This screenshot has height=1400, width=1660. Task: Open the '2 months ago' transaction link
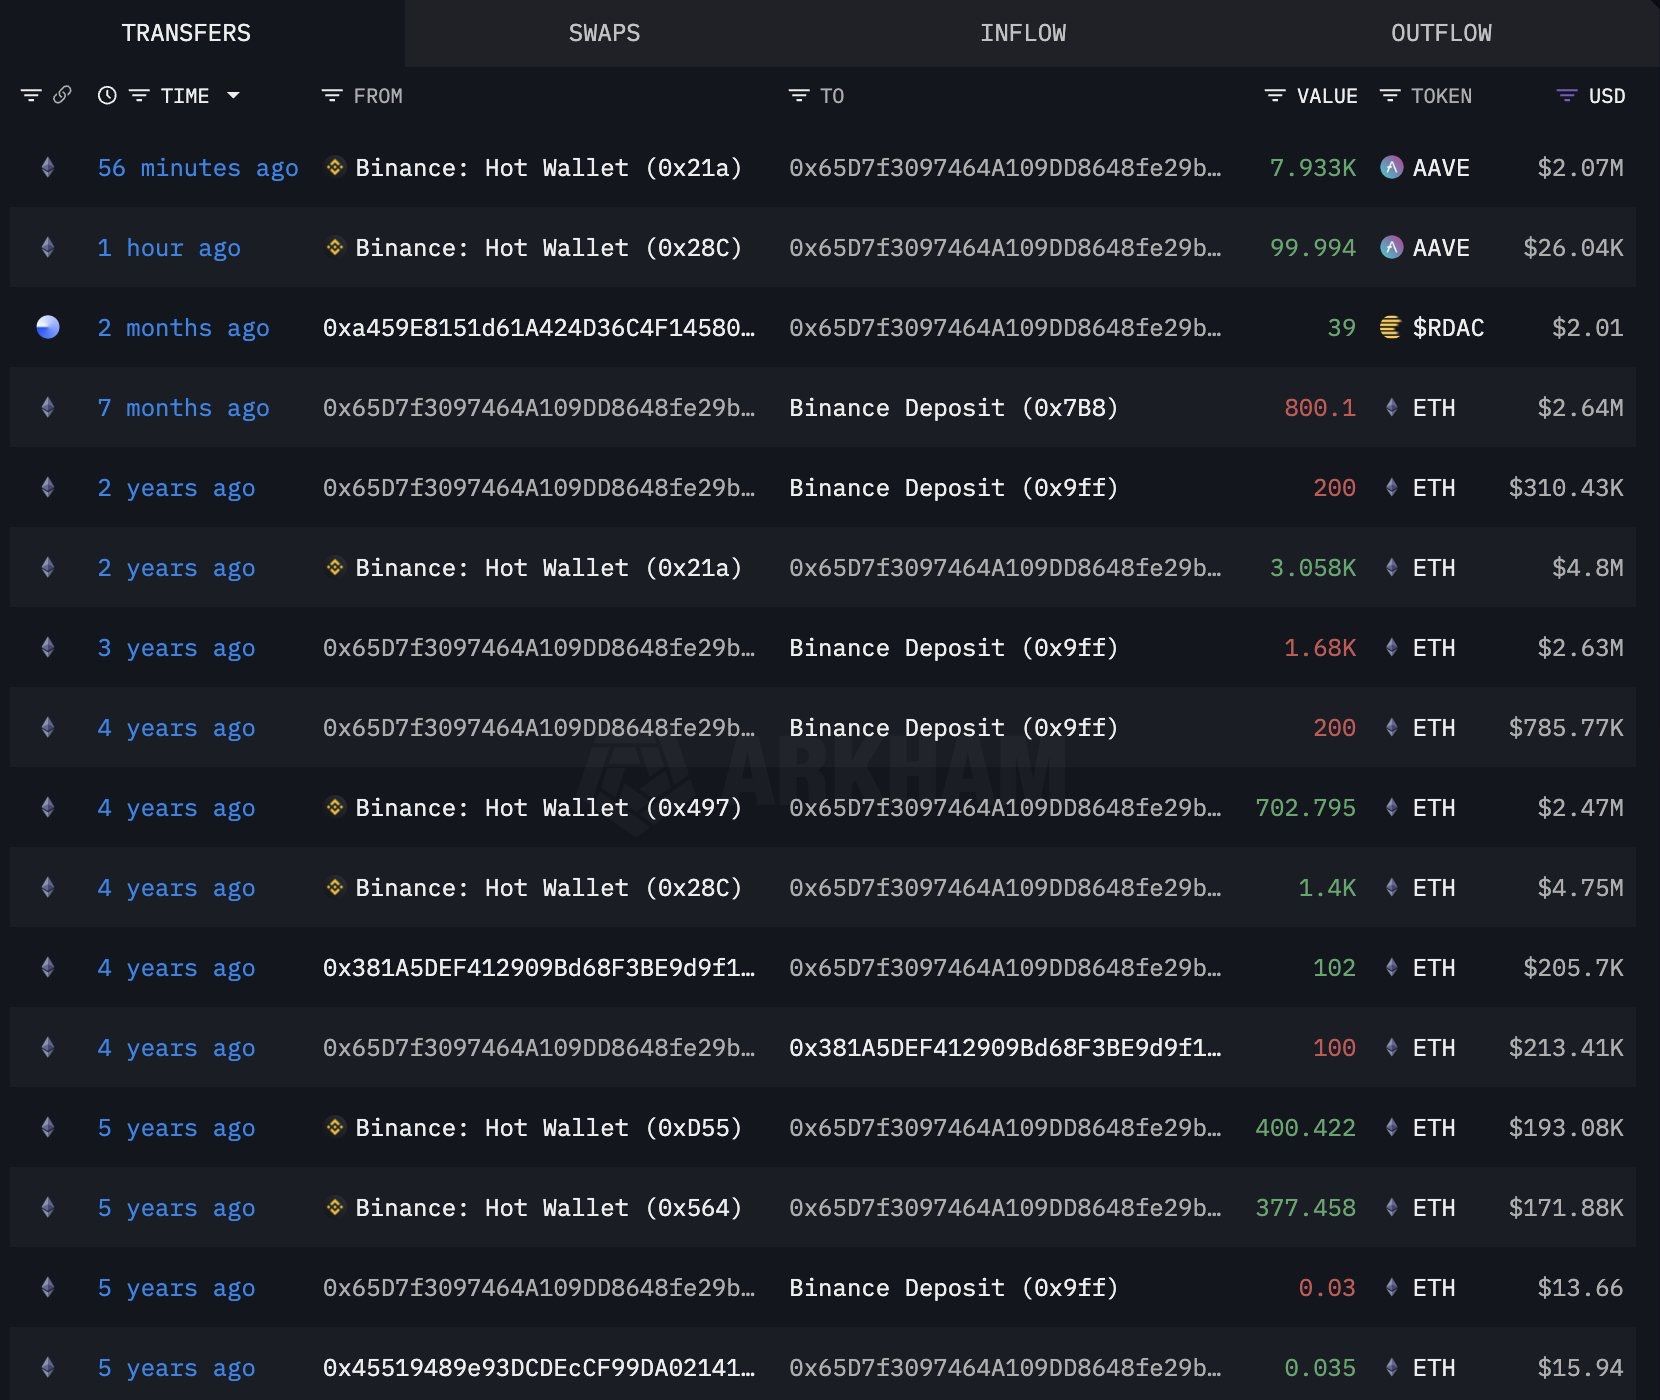pyautogui.click(x=183, y=328)
